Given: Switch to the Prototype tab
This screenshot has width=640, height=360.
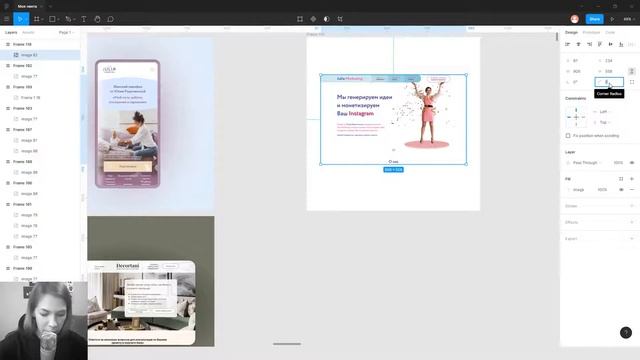Looking at the screenshot, I should click(591, 32).
